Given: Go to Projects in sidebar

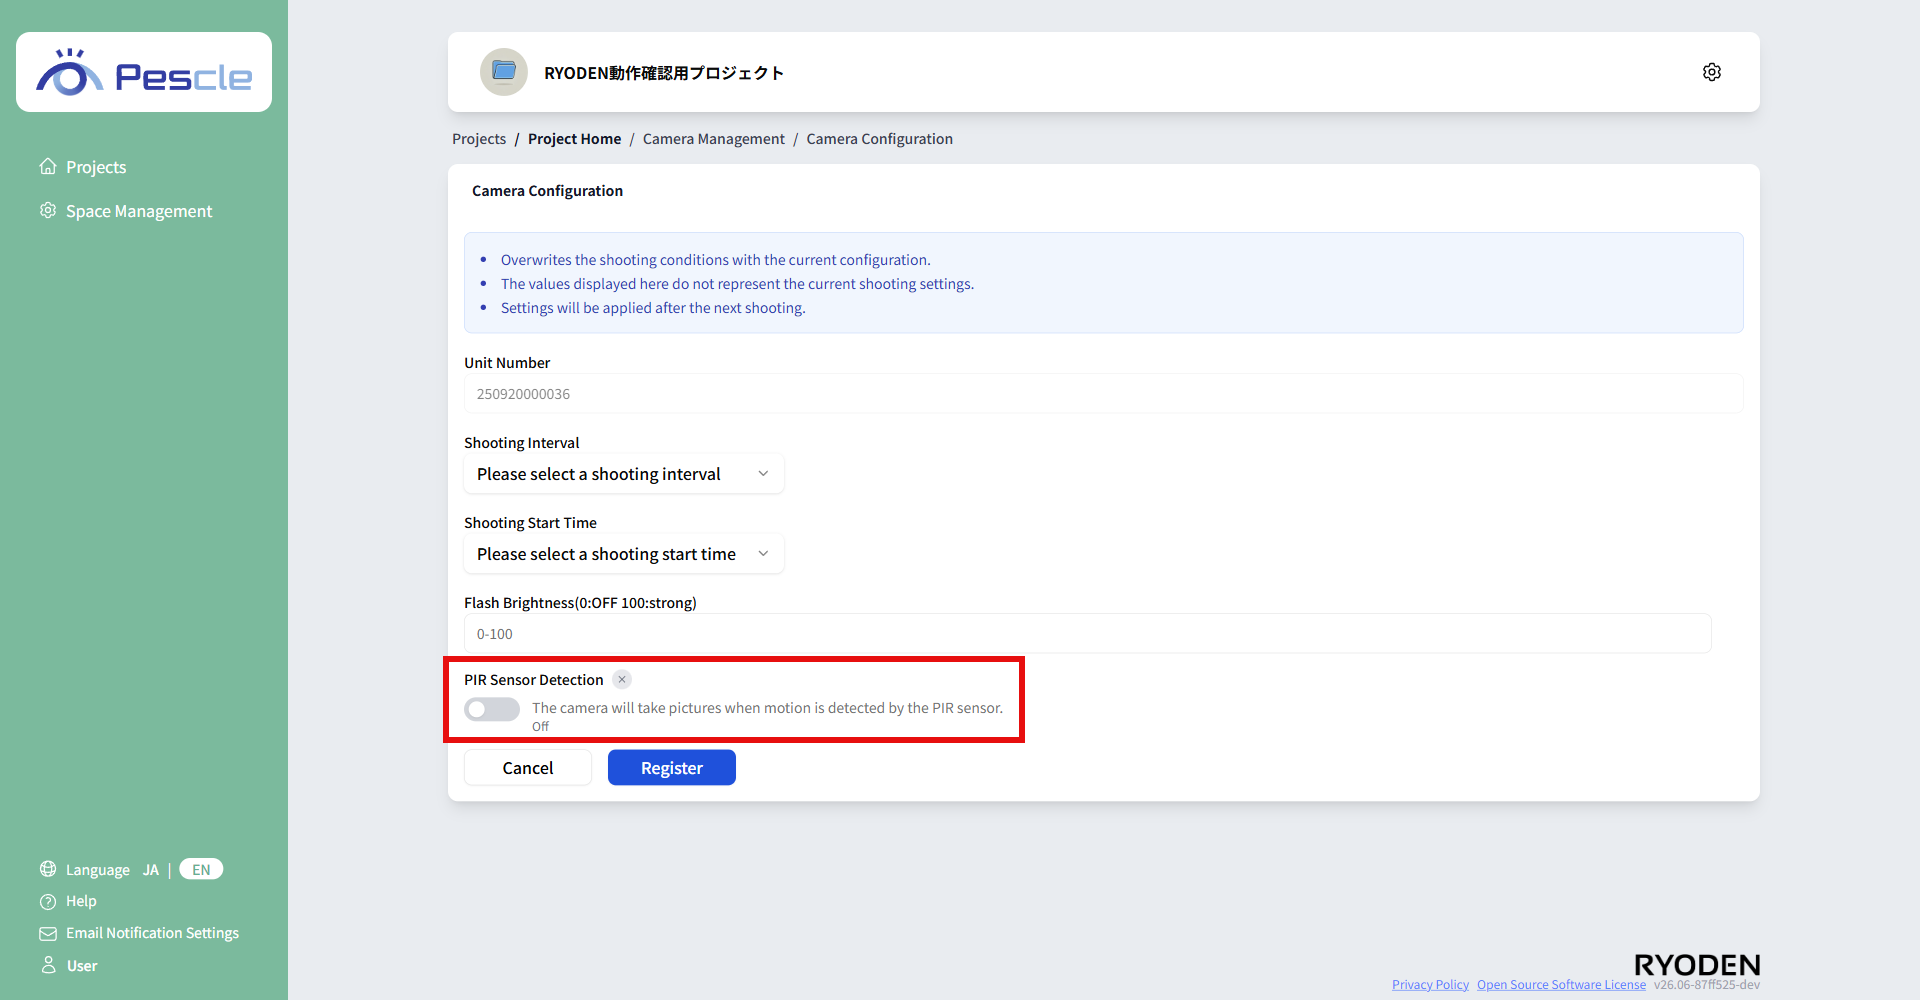Looking at the screenshot, I should pos(96,167).
